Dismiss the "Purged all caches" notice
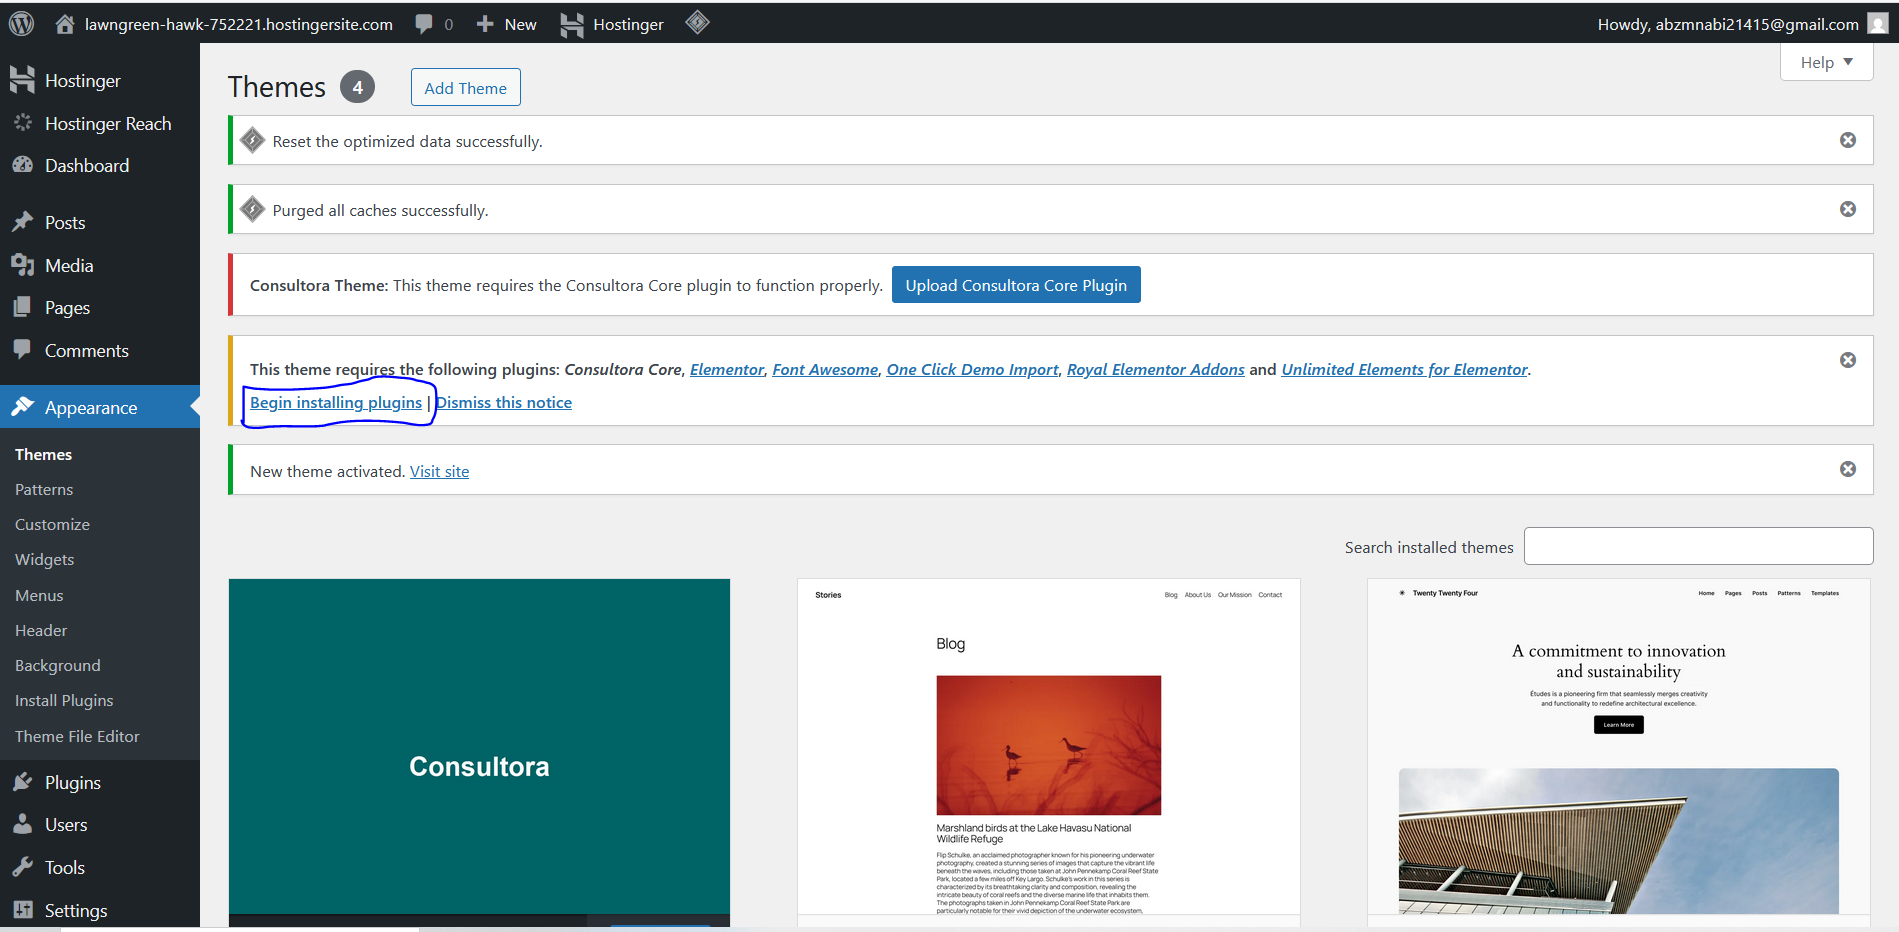The width and height of the screenshot is (1899, 932). [1847, 209]
